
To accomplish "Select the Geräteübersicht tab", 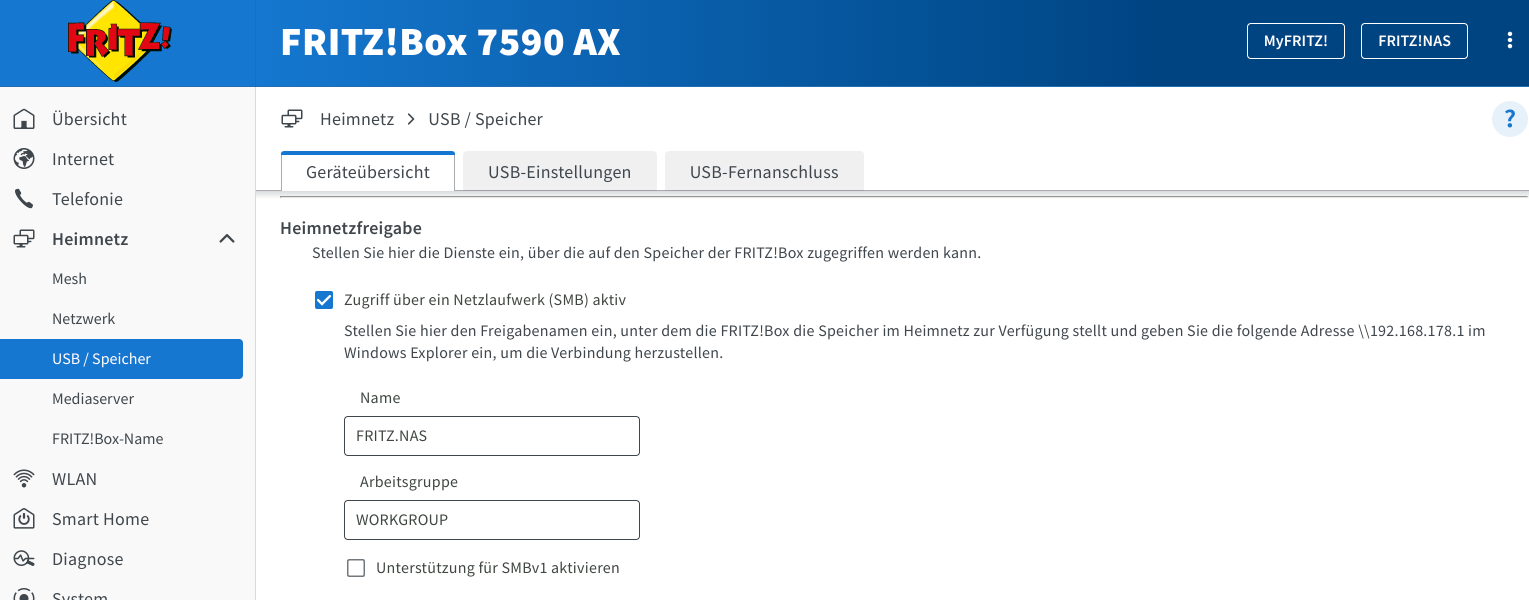I will pos(368,172).
